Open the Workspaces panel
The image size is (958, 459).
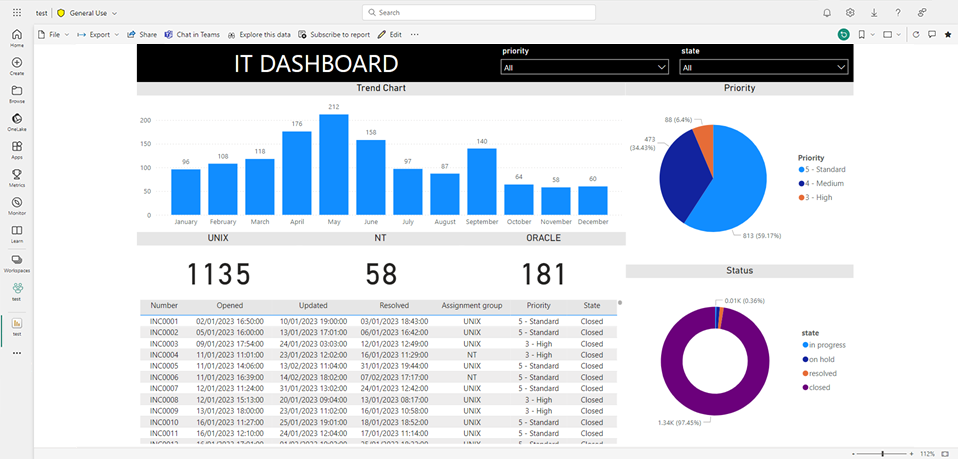coord(17,262)
